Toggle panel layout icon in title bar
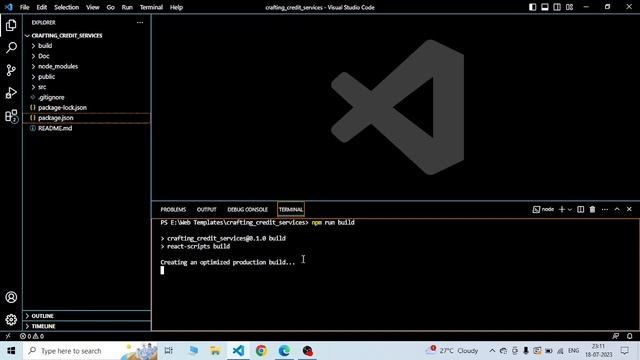The height and width of the screenshot is (360, 640). pos(545,7)
